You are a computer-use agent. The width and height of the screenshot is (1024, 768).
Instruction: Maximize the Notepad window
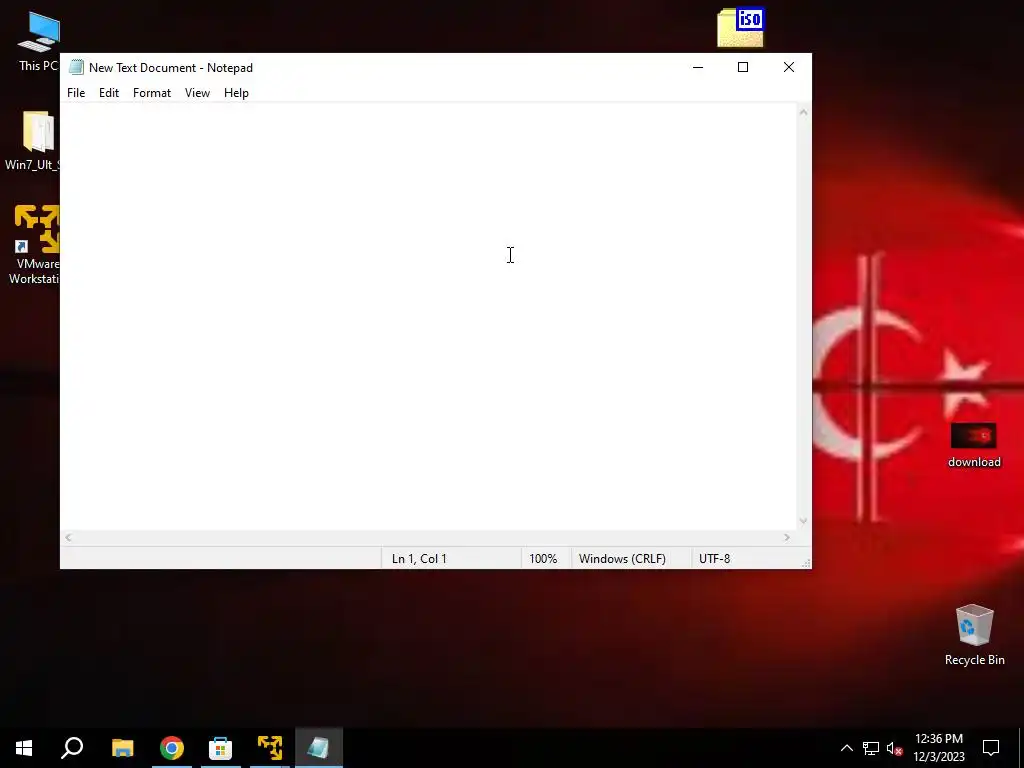tap(743, 67)
